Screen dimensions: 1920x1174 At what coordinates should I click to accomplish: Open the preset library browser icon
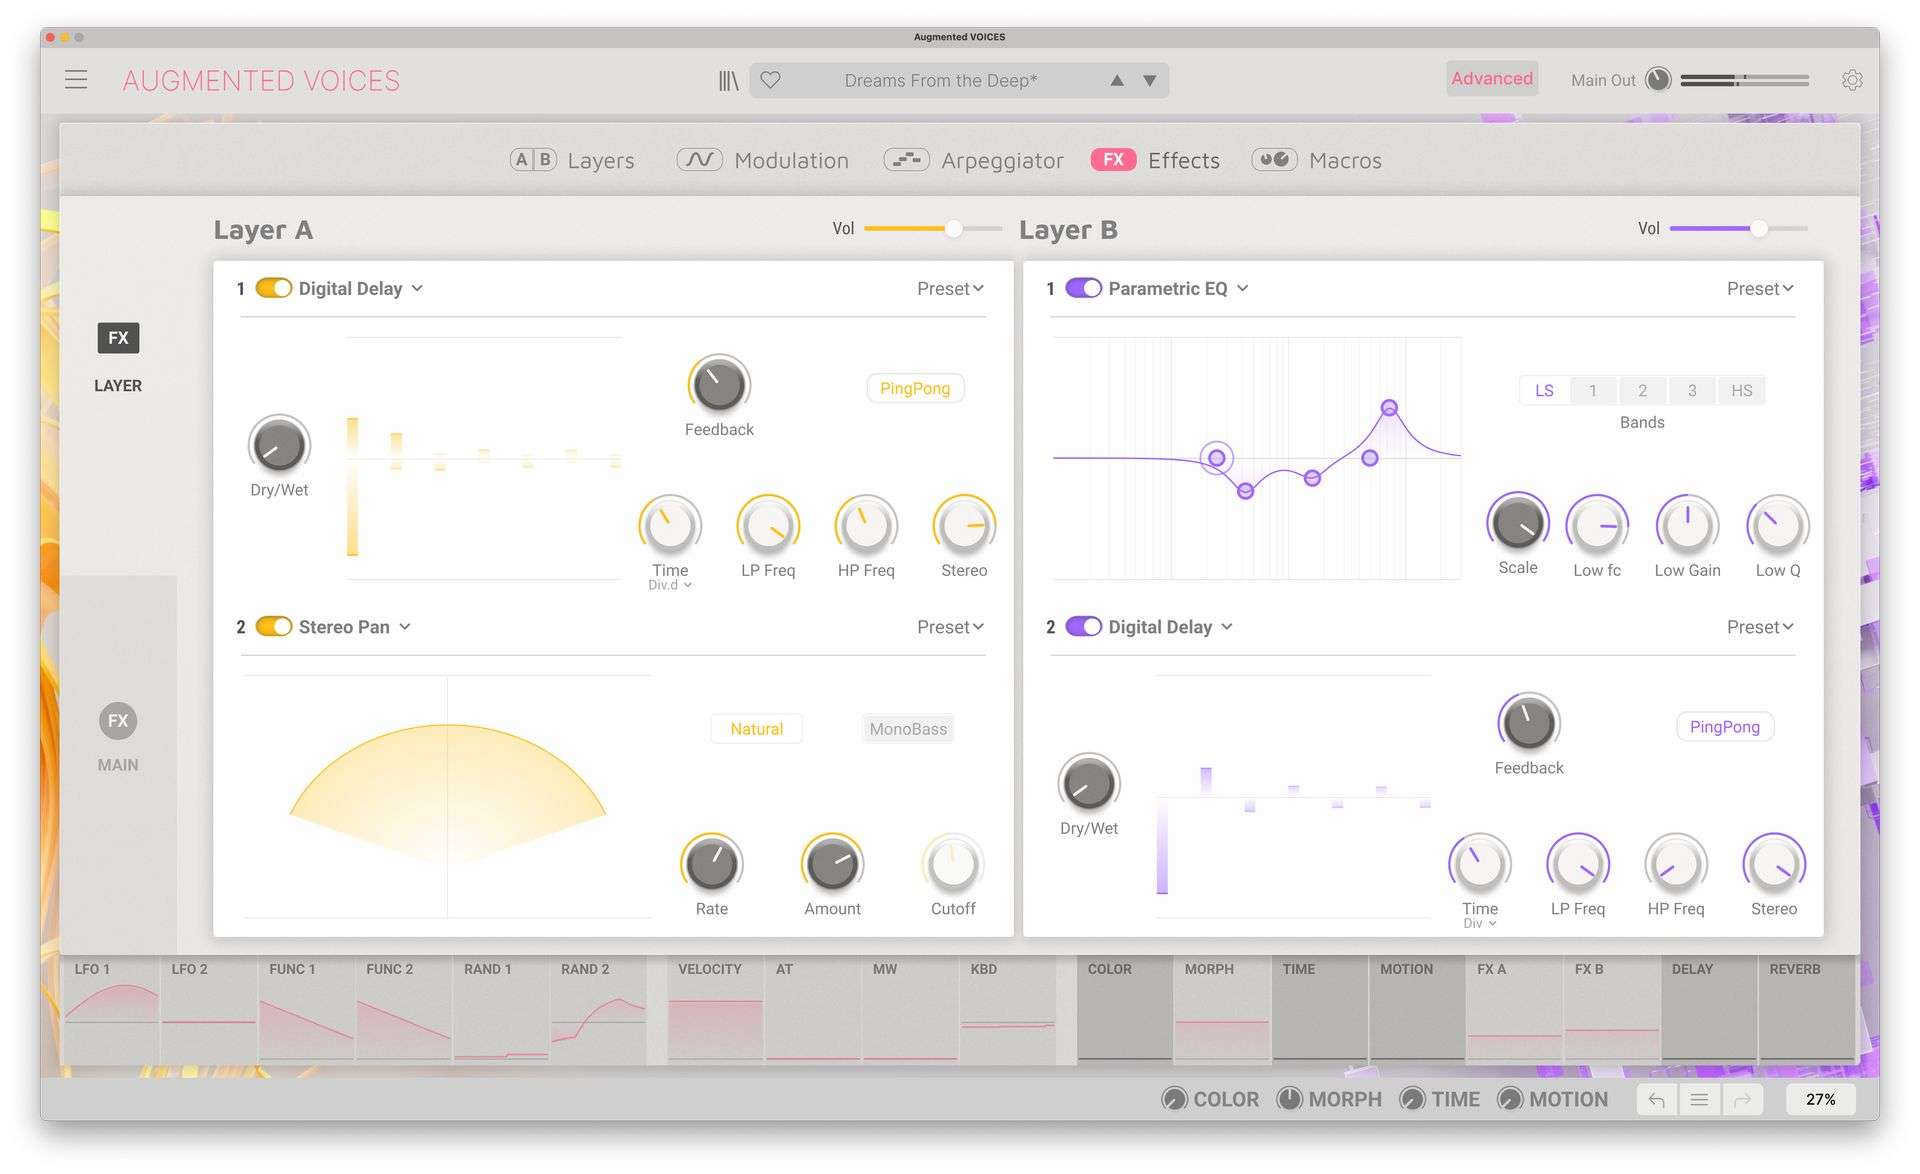(x=728, y=80)
